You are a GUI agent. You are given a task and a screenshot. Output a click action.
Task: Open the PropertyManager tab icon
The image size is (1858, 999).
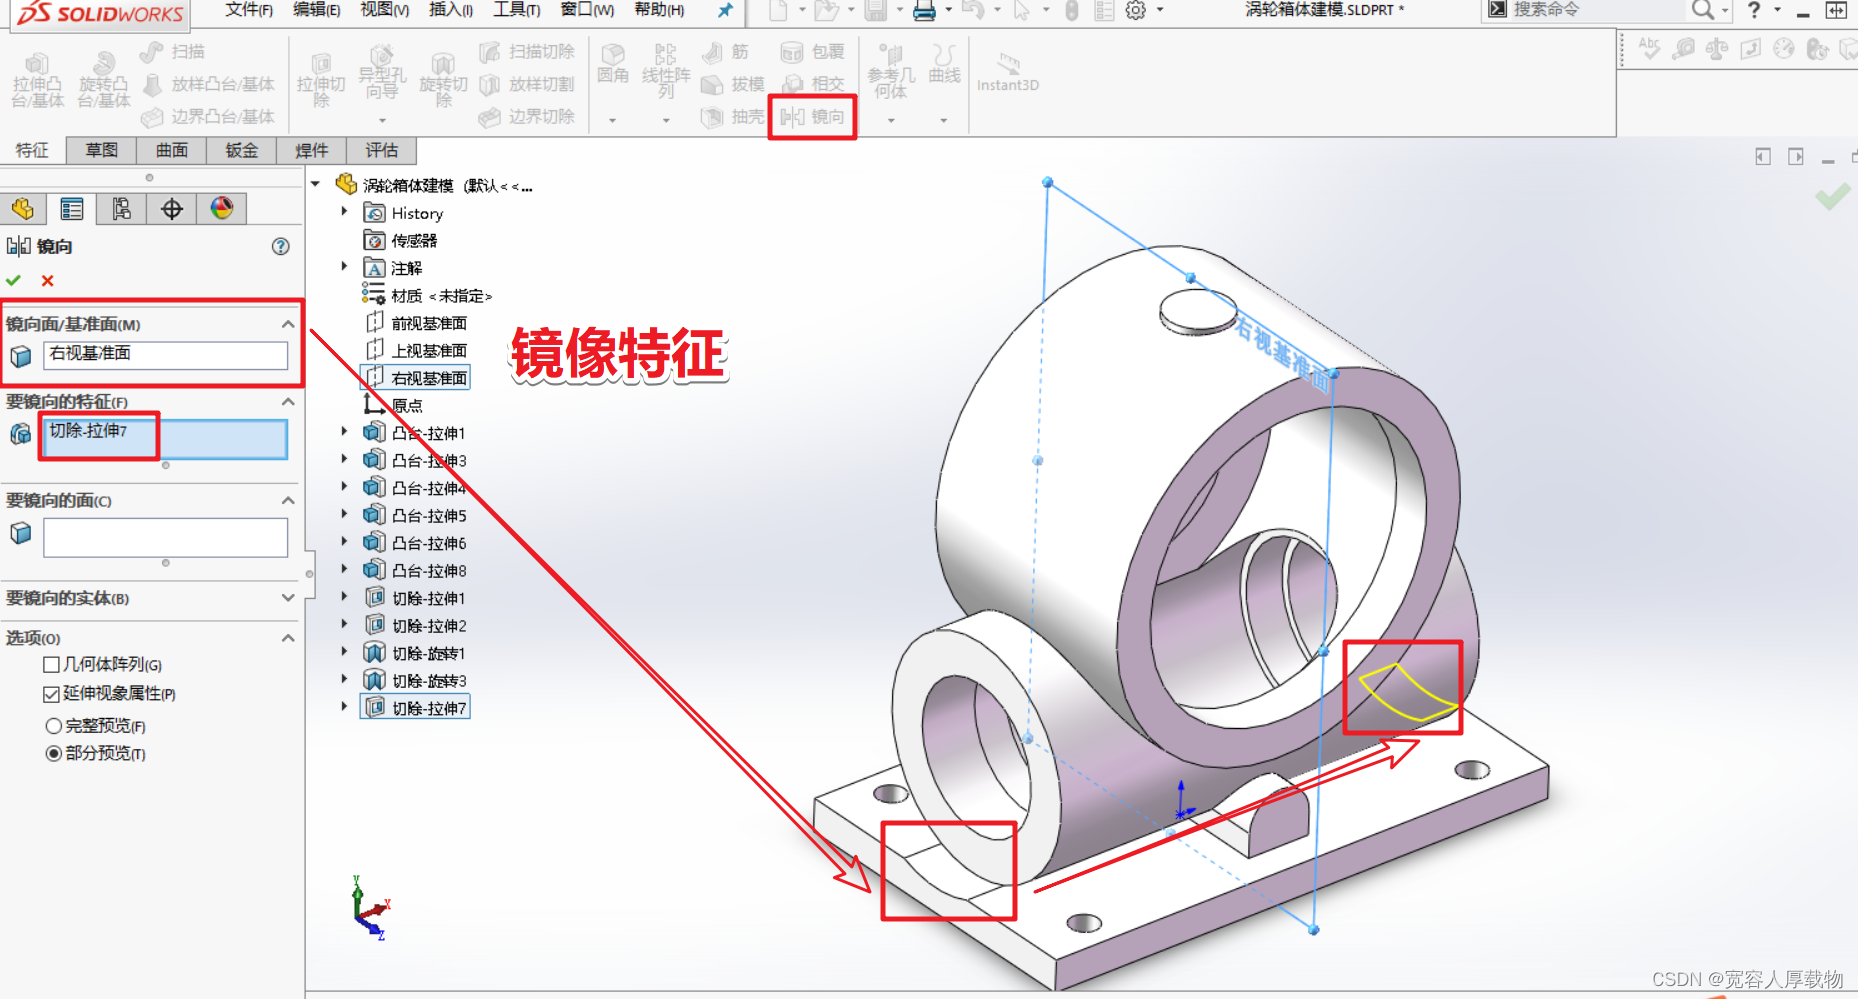72,208
